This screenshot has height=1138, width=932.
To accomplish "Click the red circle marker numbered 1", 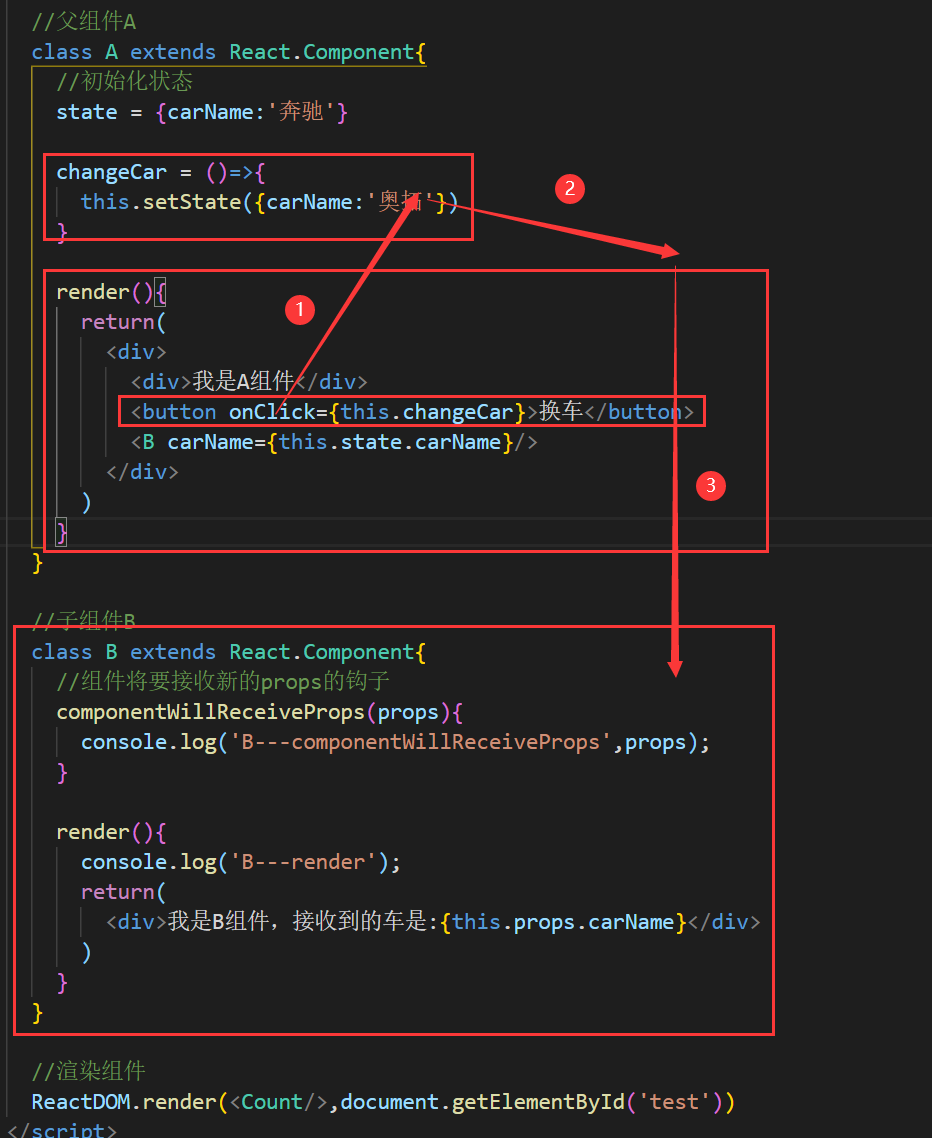I will click(x=300, y=310).
